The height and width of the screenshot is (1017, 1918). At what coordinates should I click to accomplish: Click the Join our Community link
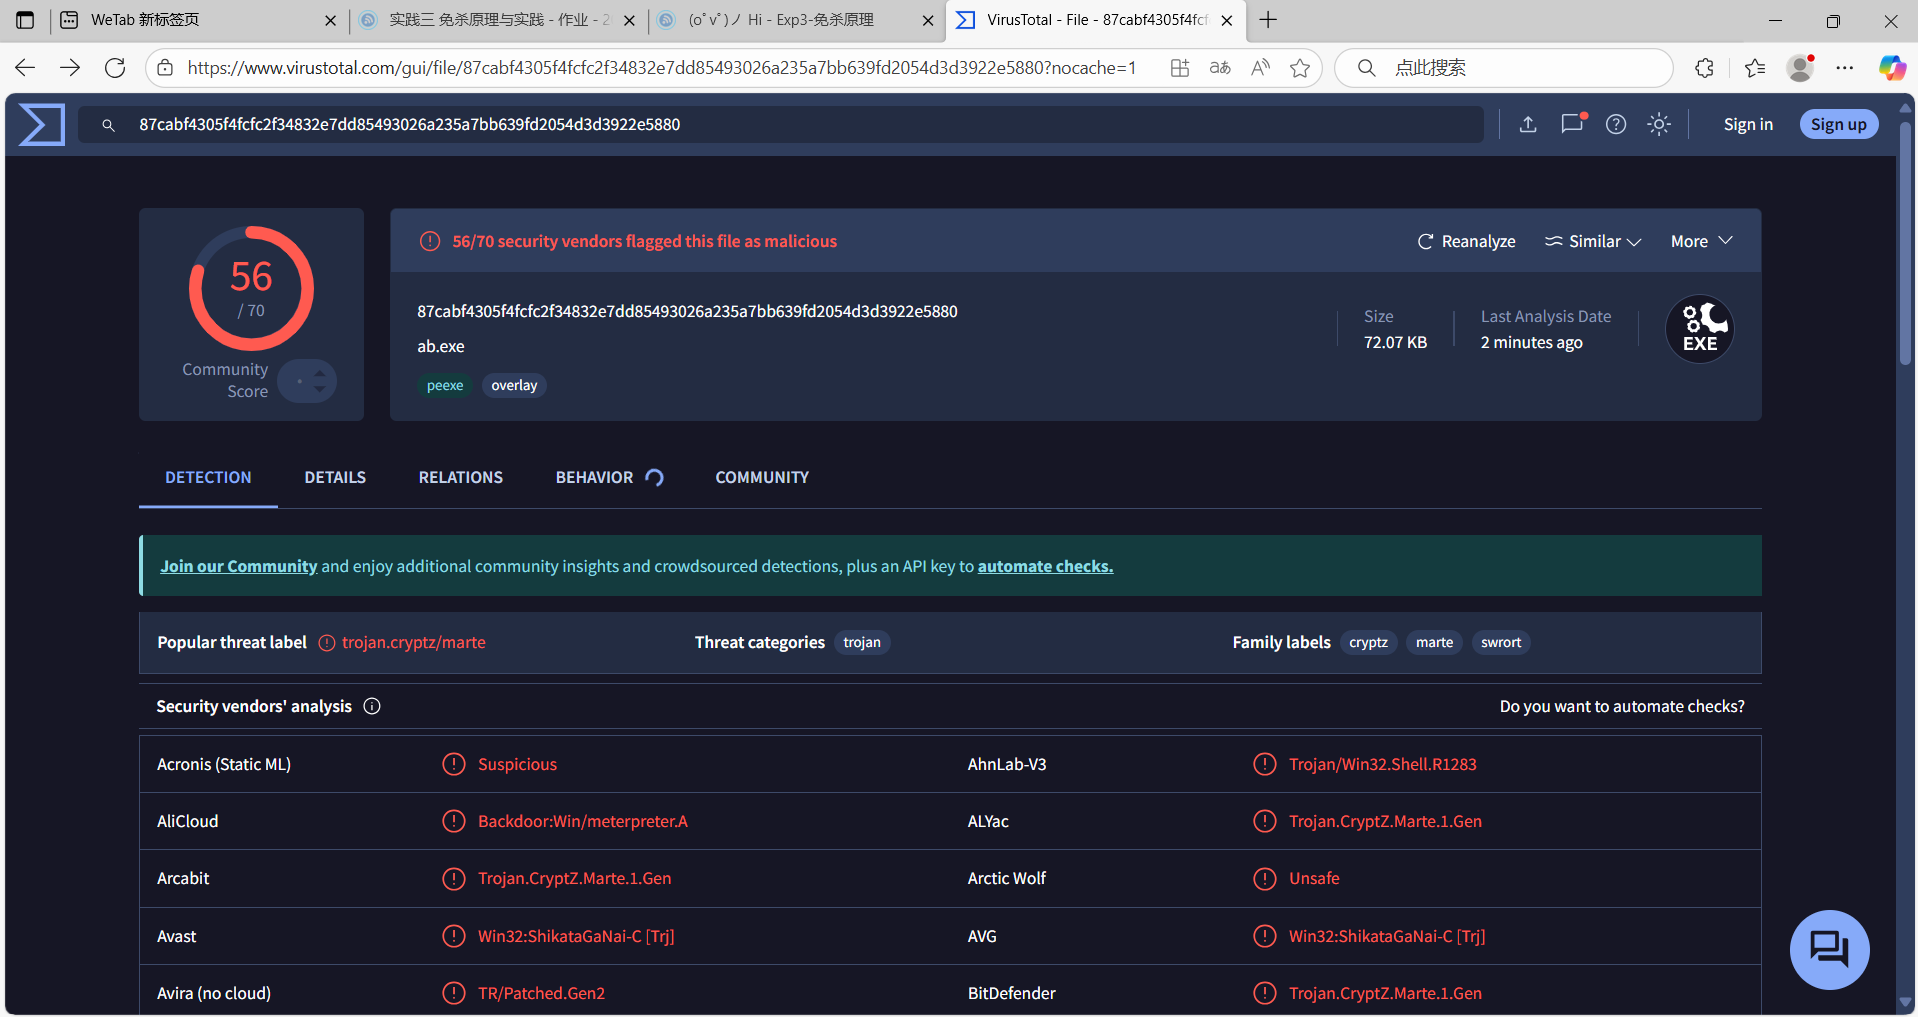[x=238, y=566]
